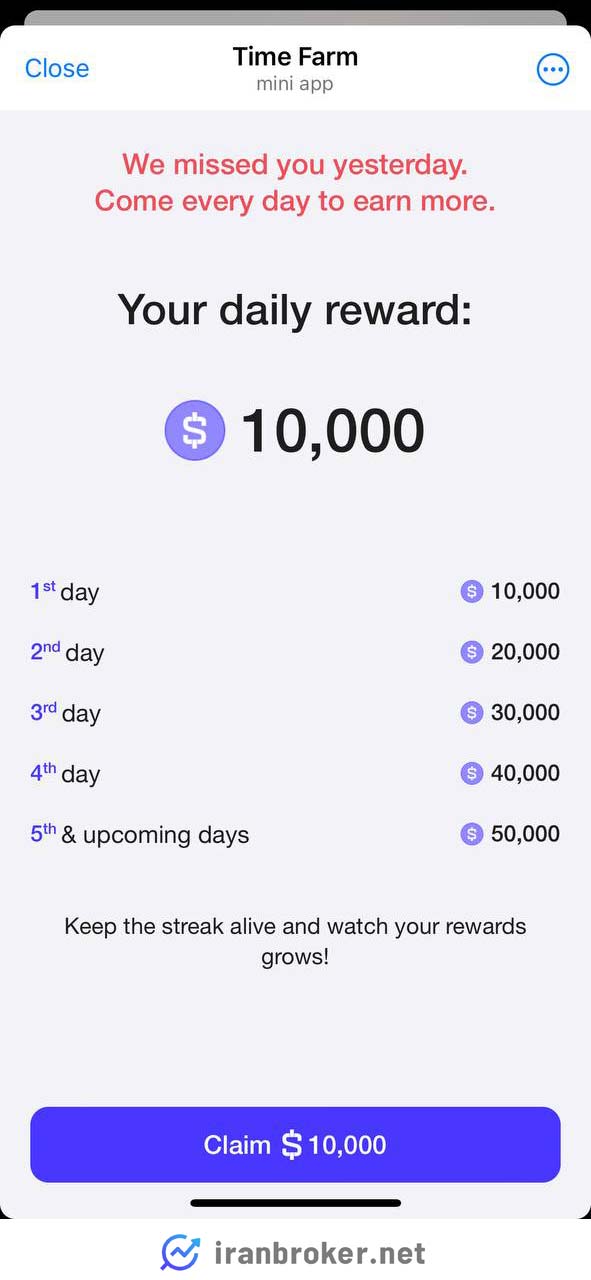Select the 1st day reward row
The image size is (591, 1280).
tap(295, 591)
